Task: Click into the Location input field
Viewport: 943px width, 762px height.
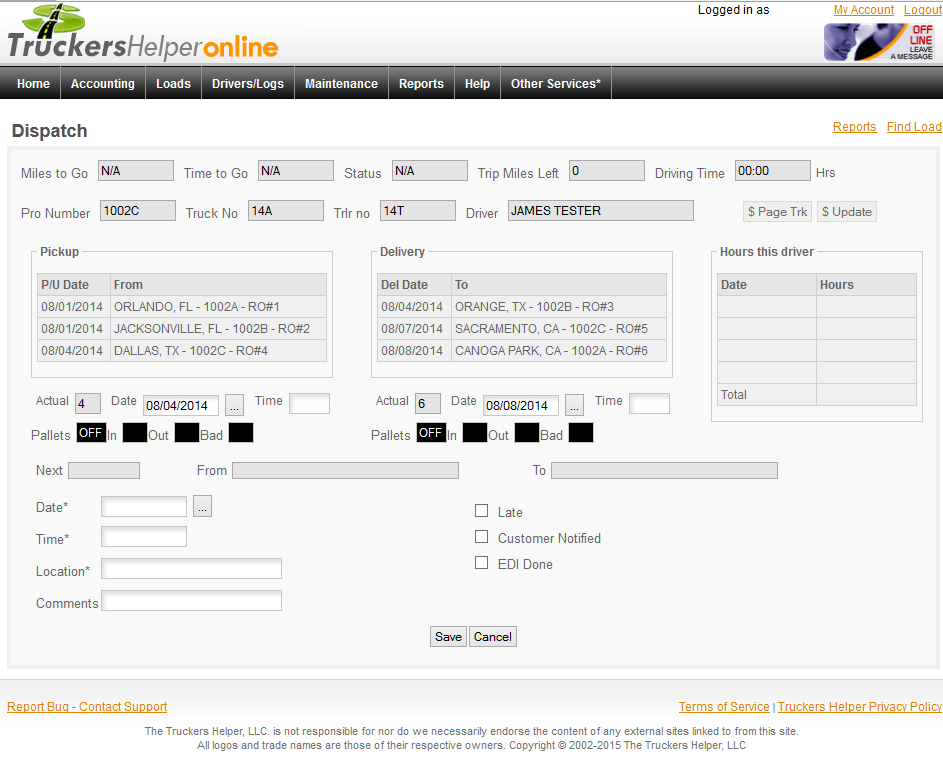Action: coord(191,569)
